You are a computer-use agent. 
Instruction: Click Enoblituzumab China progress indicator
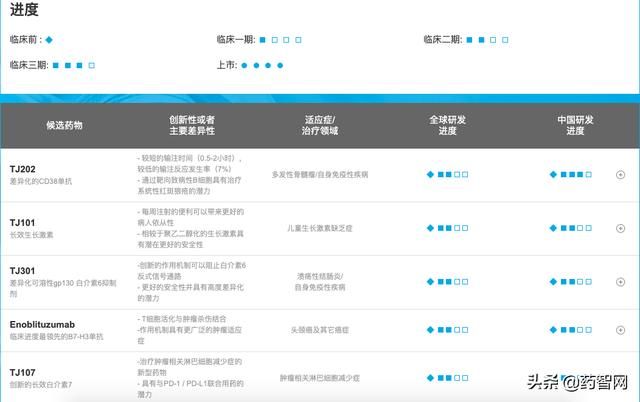[x=571, y=330]
